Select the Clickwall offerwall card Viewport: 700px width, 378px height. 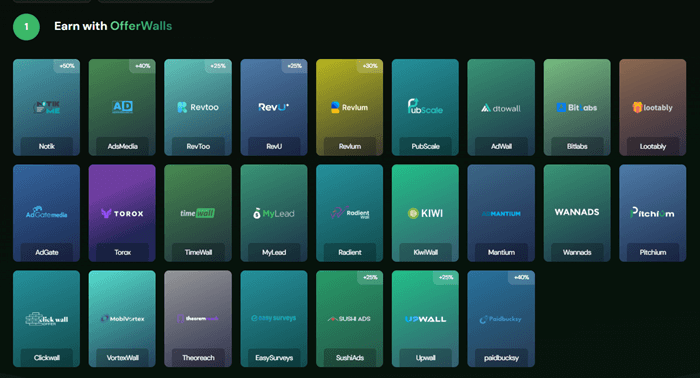46,319
